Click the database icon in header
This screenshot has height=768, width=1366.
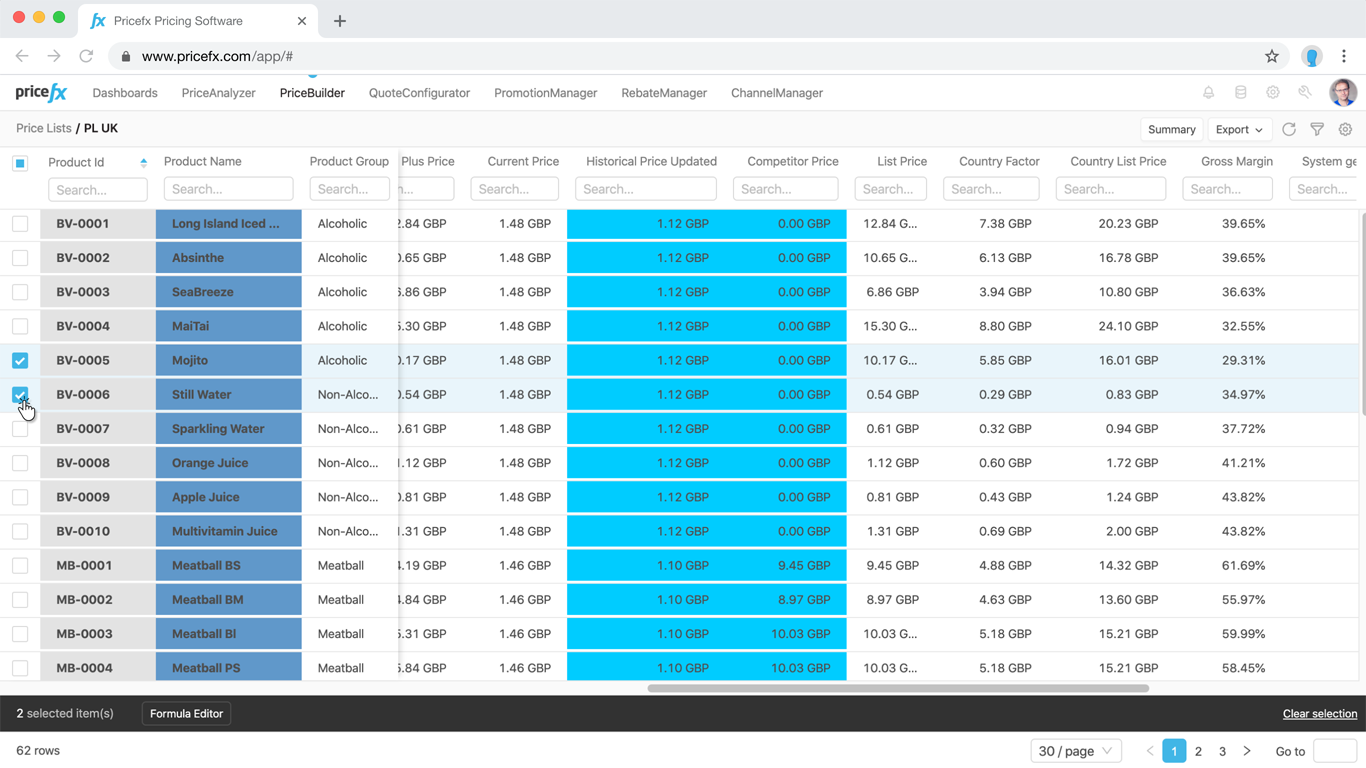1240,93
